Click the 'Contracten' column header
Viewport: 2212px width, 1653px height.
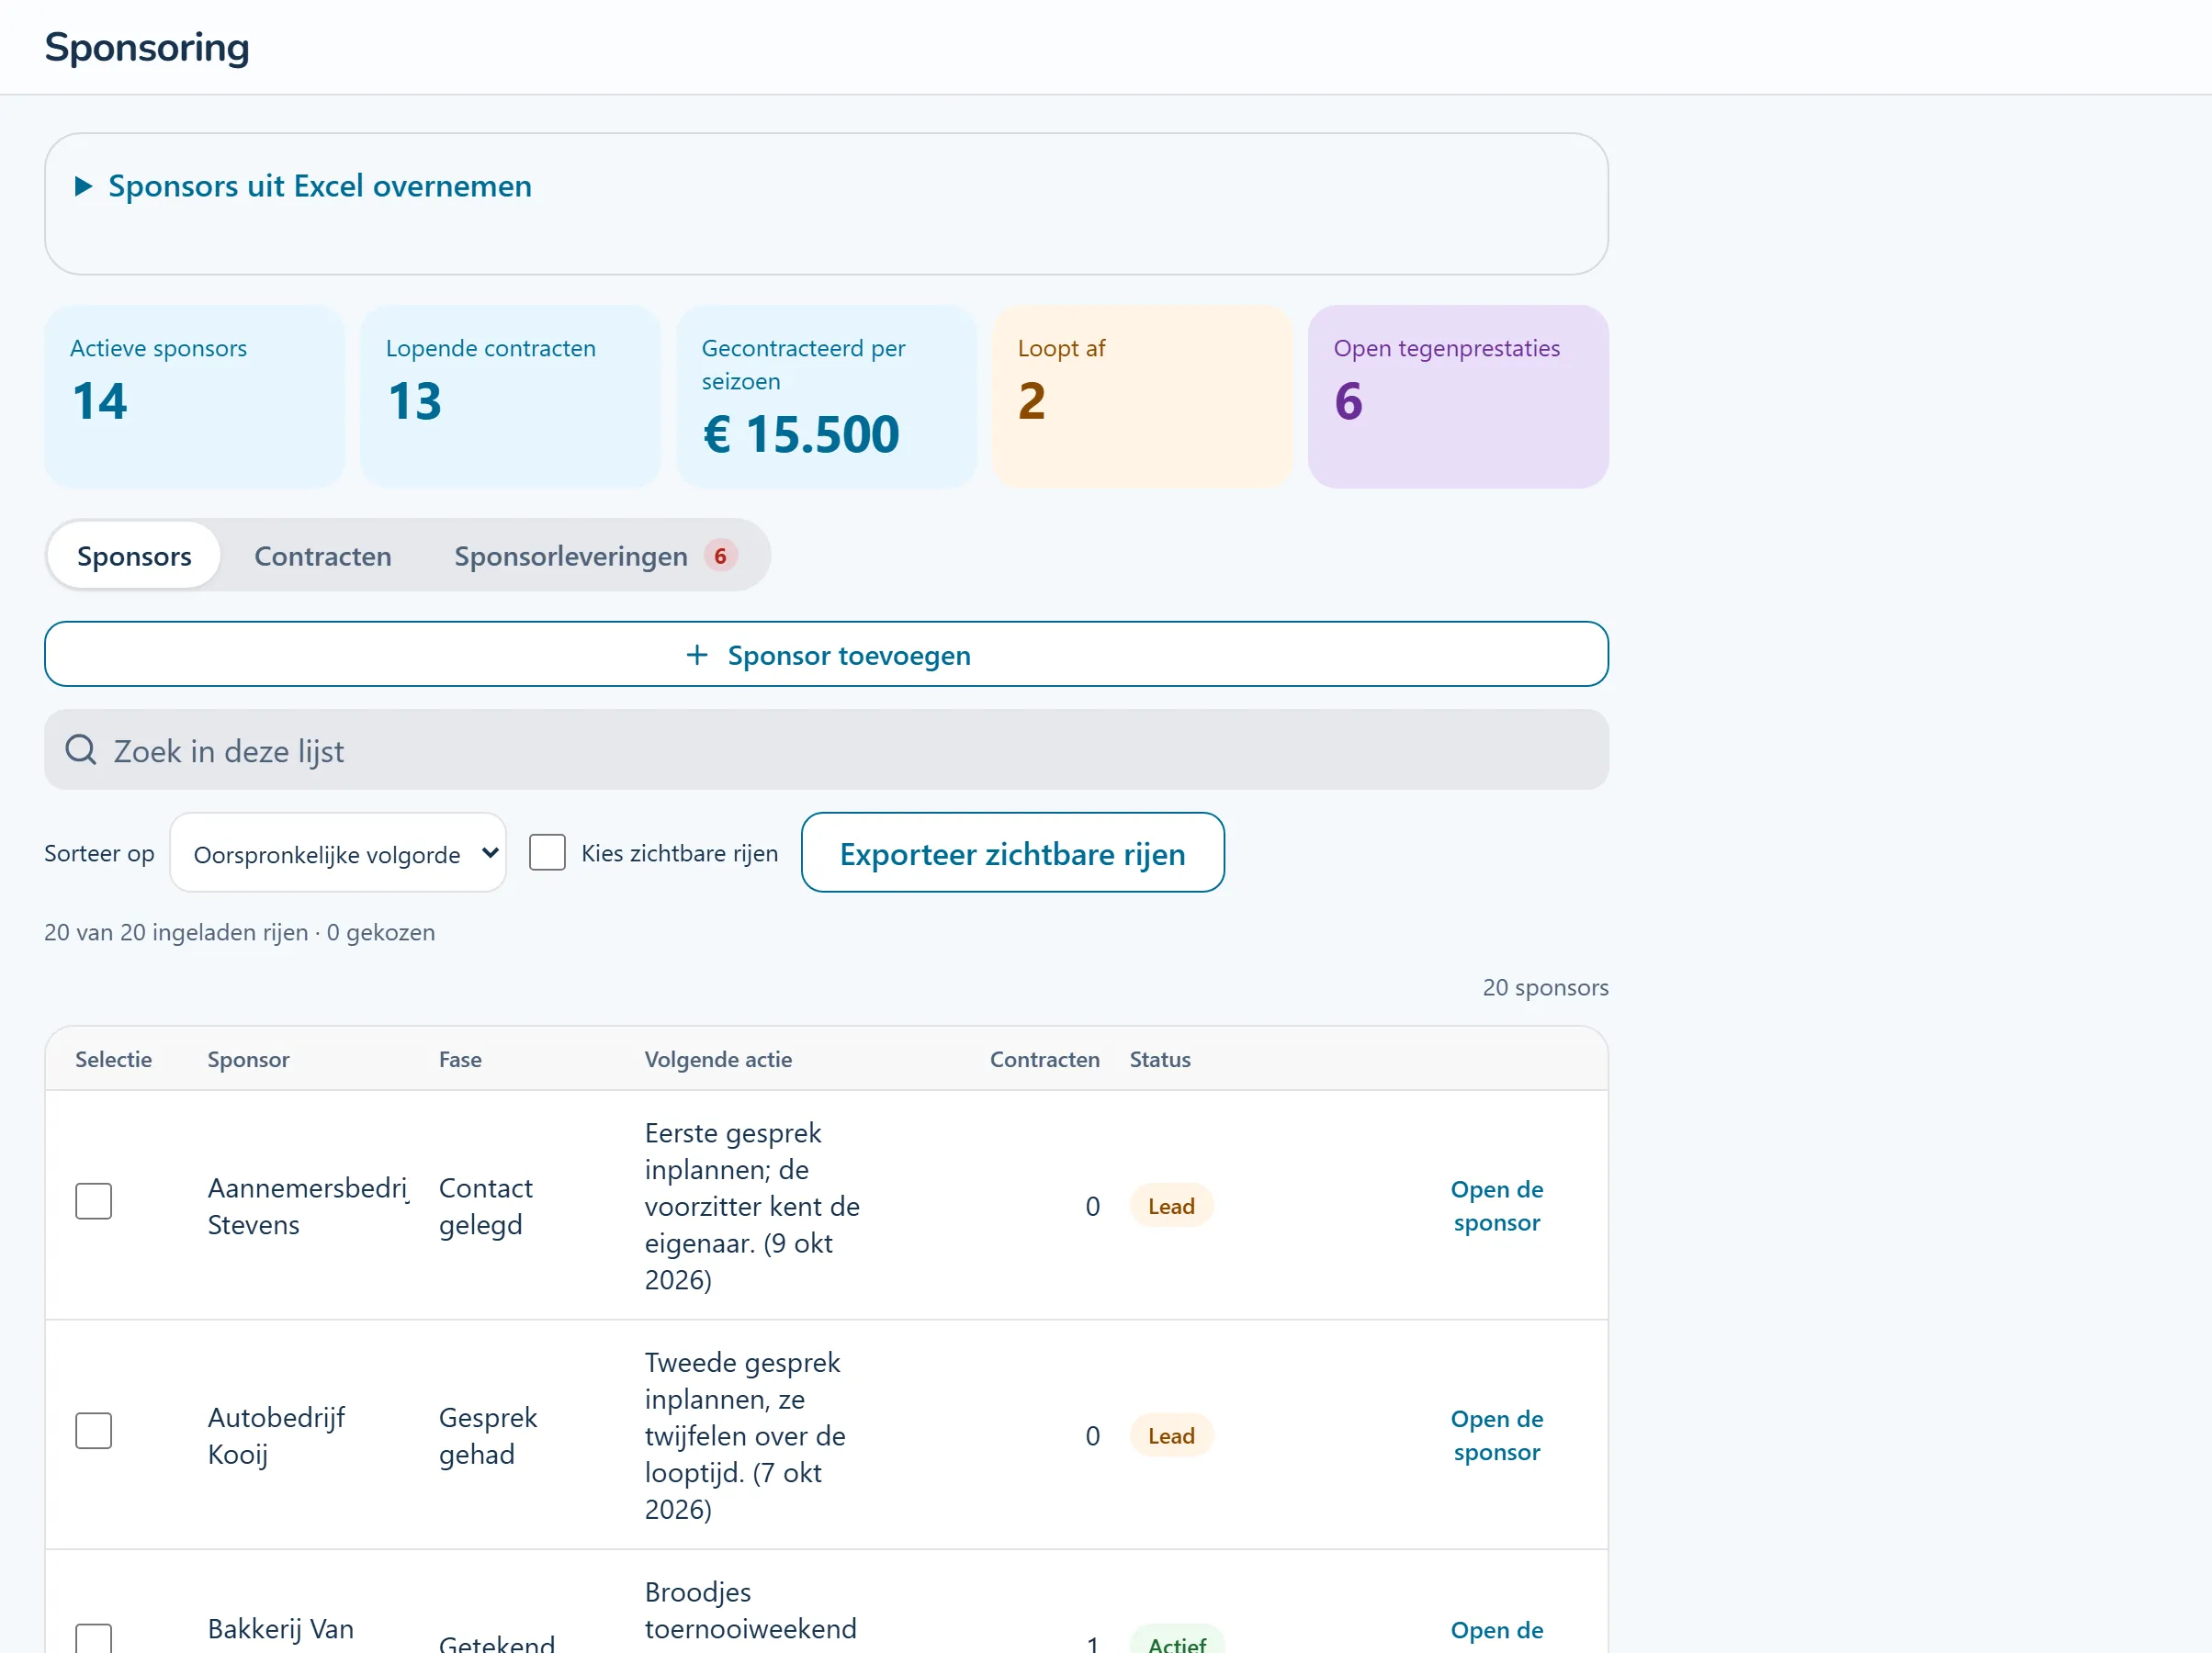[1044, 1060]
